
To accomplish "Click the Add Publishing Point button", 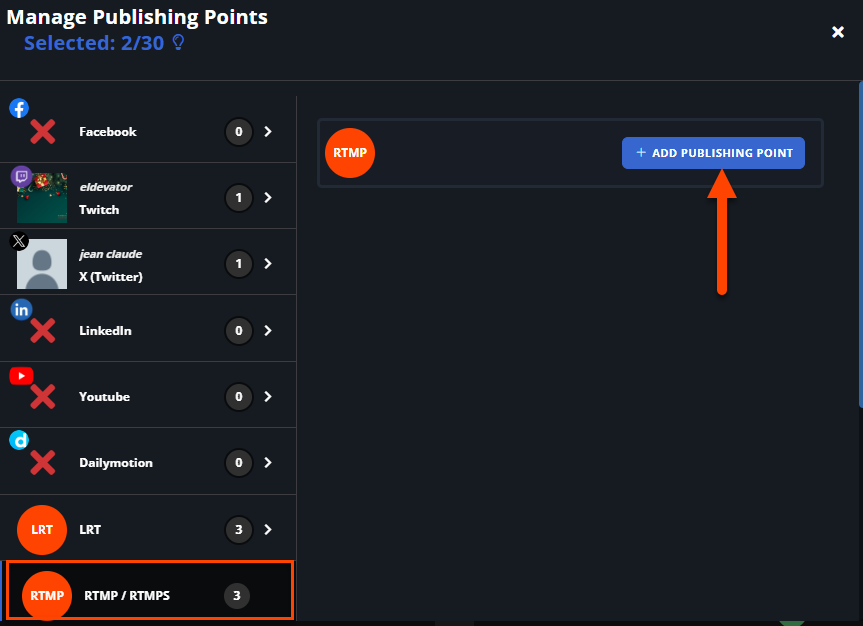I will [x=713, y=153].
